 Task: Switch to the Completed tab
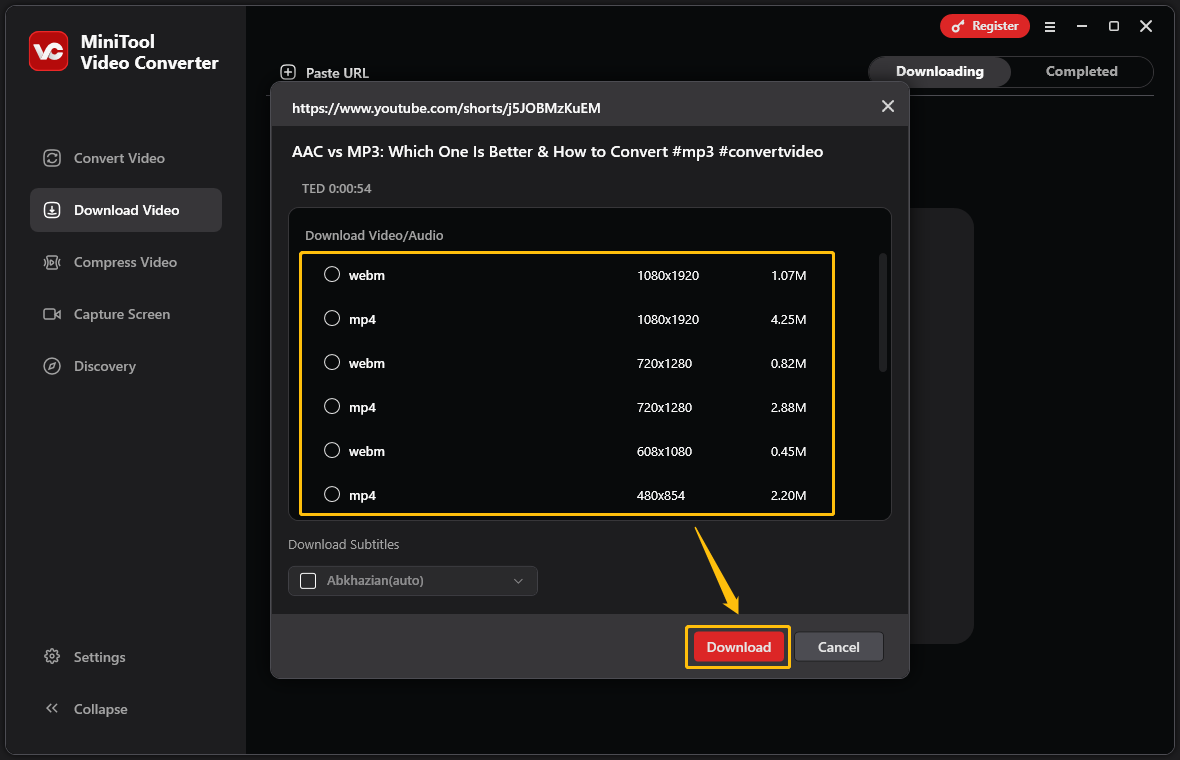pyautogui.click(x=1081, y=71)
